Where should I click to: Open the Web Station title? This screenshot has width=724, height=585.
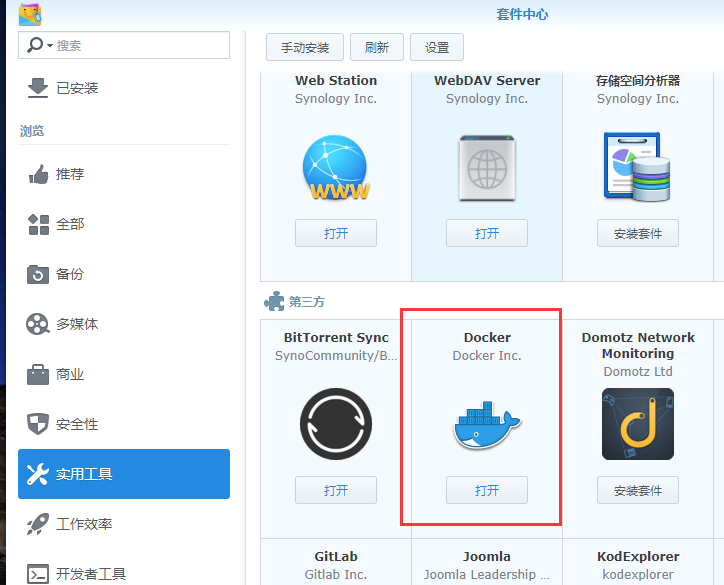click(336, 80)
